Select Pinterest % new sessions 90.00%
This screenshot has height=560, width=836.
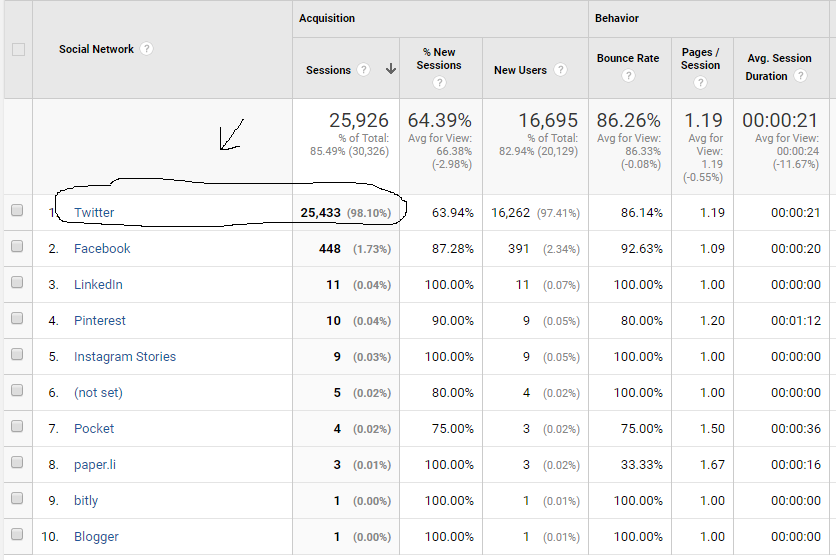point(452,321)
